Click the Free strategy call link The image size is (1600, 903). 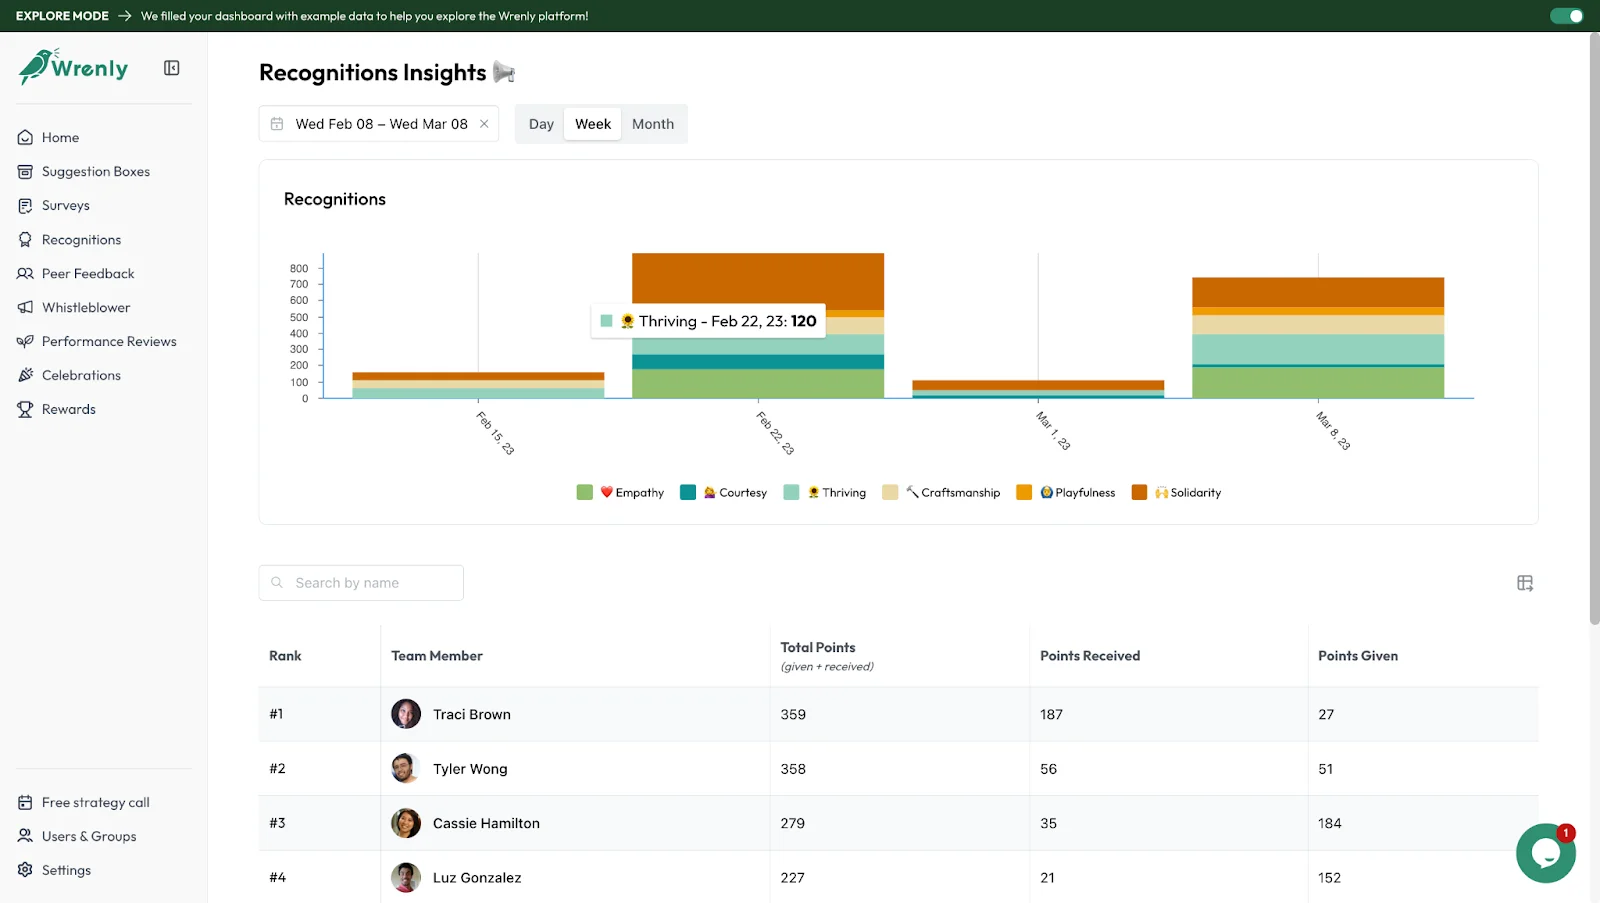point(95,802)
